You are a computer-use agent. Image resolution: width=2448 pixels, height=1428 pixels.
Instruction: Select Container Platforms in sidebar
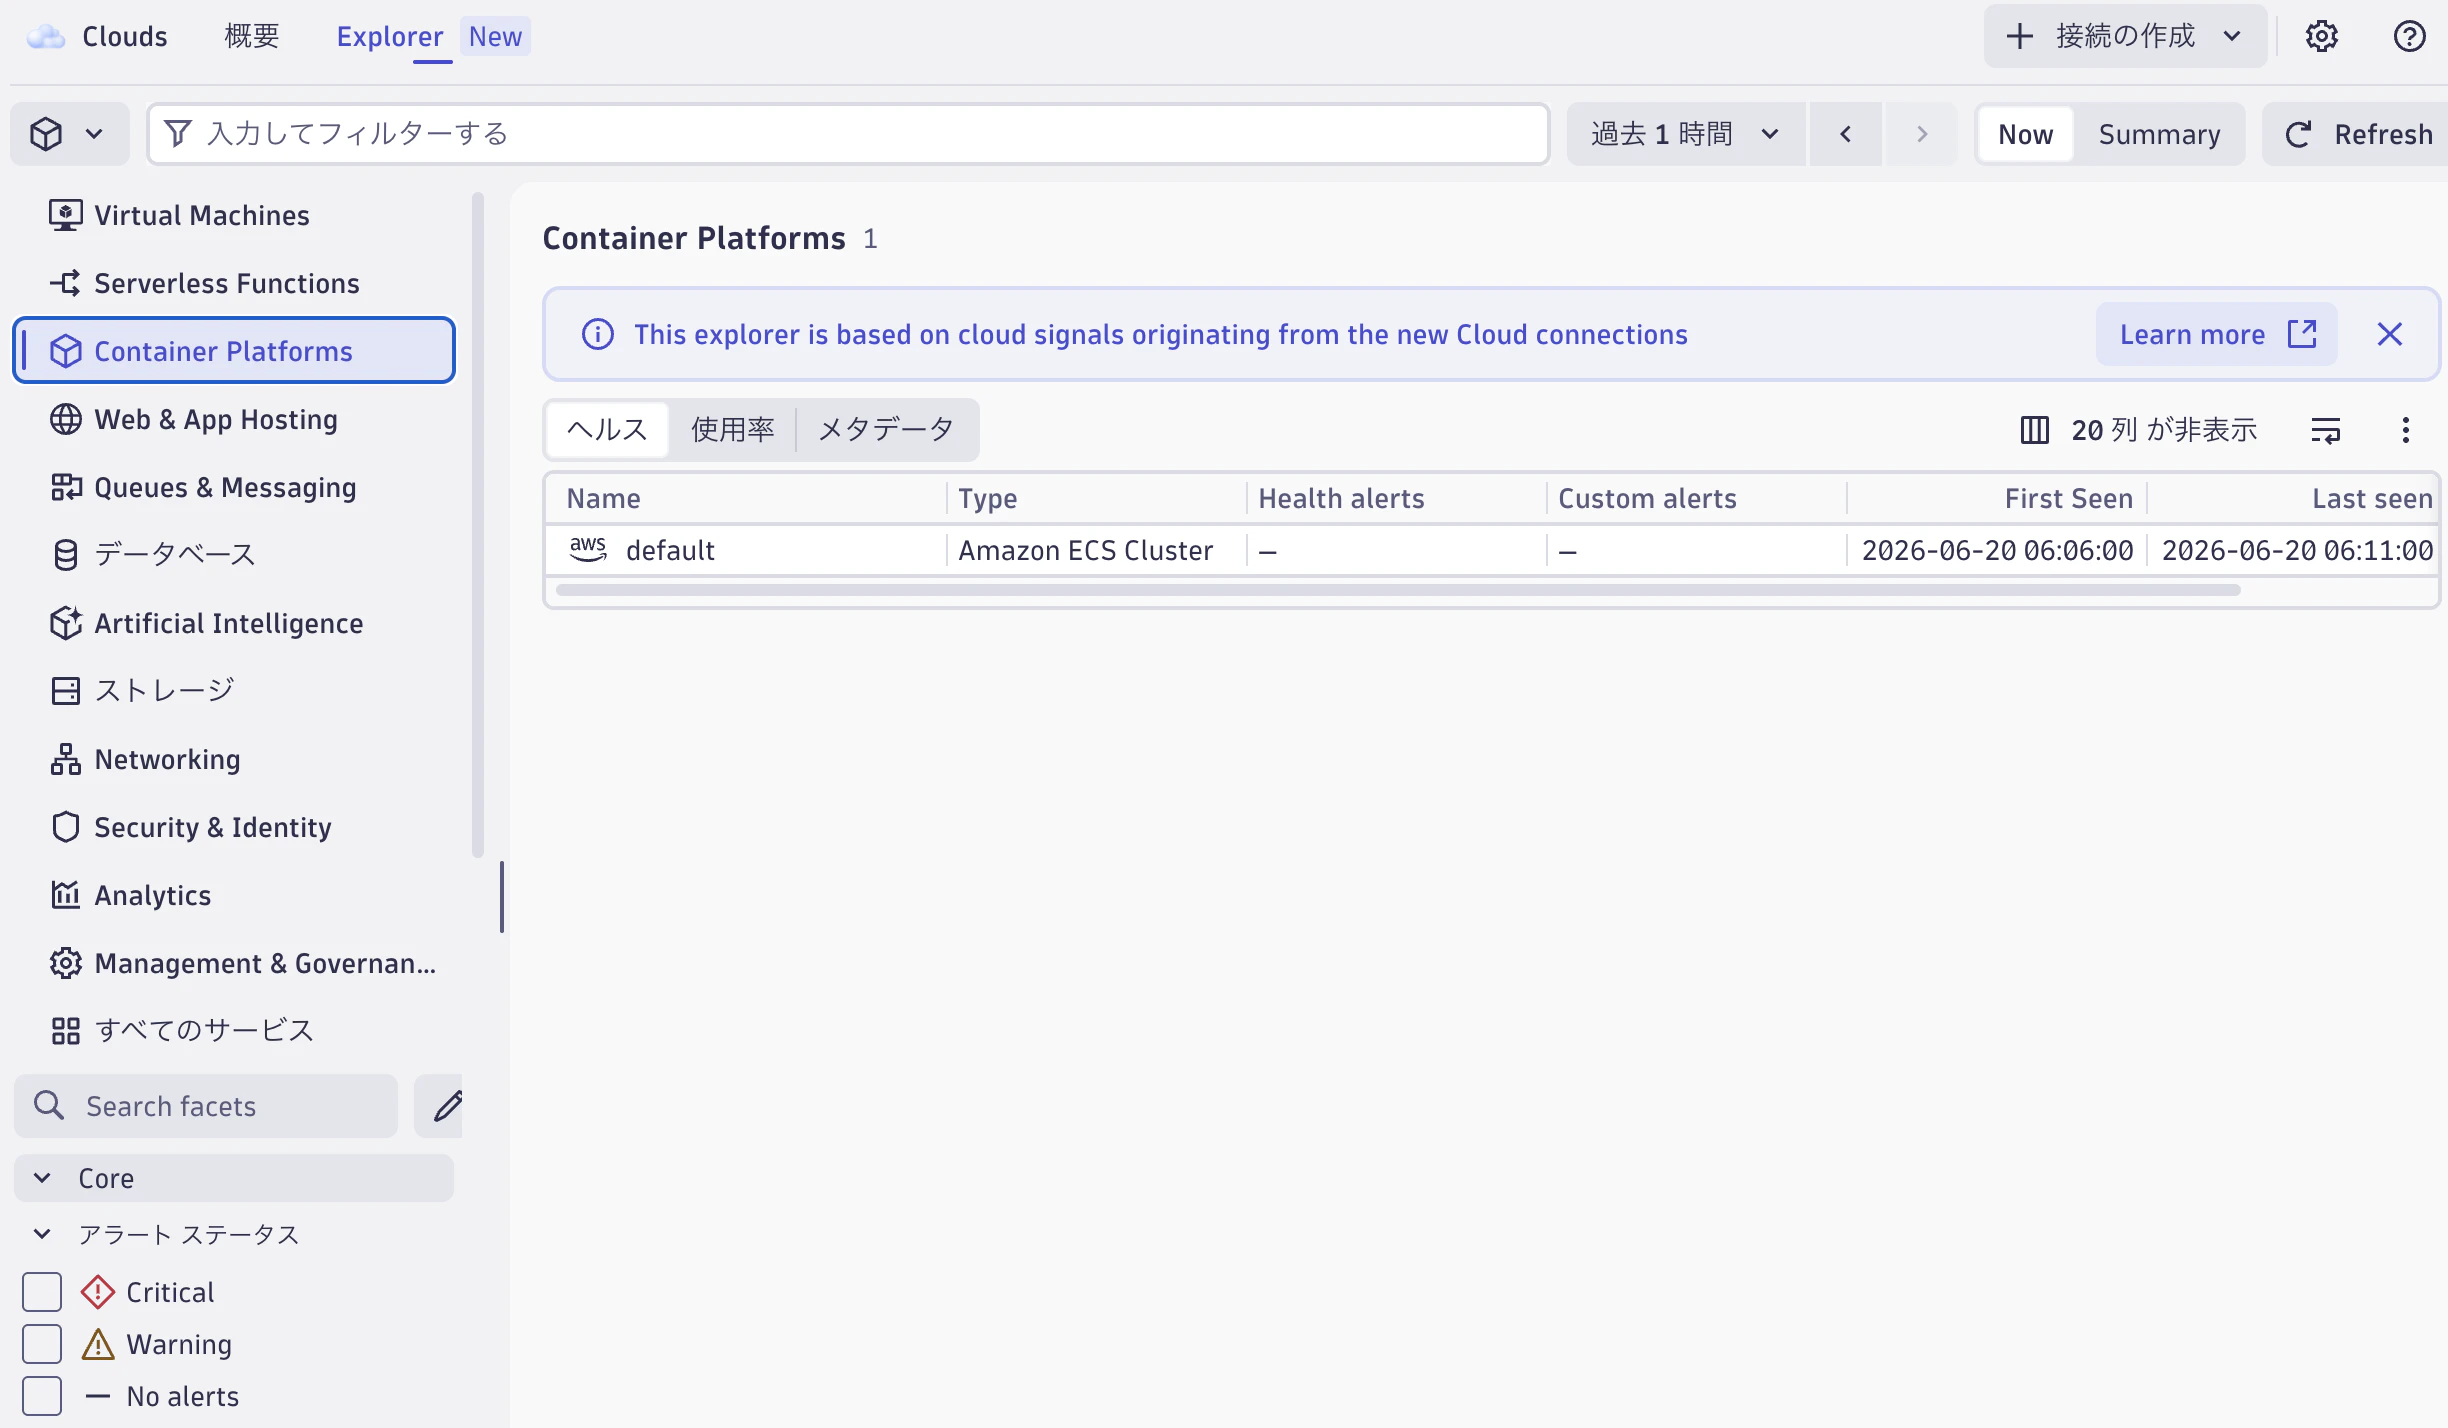[234, 351]
